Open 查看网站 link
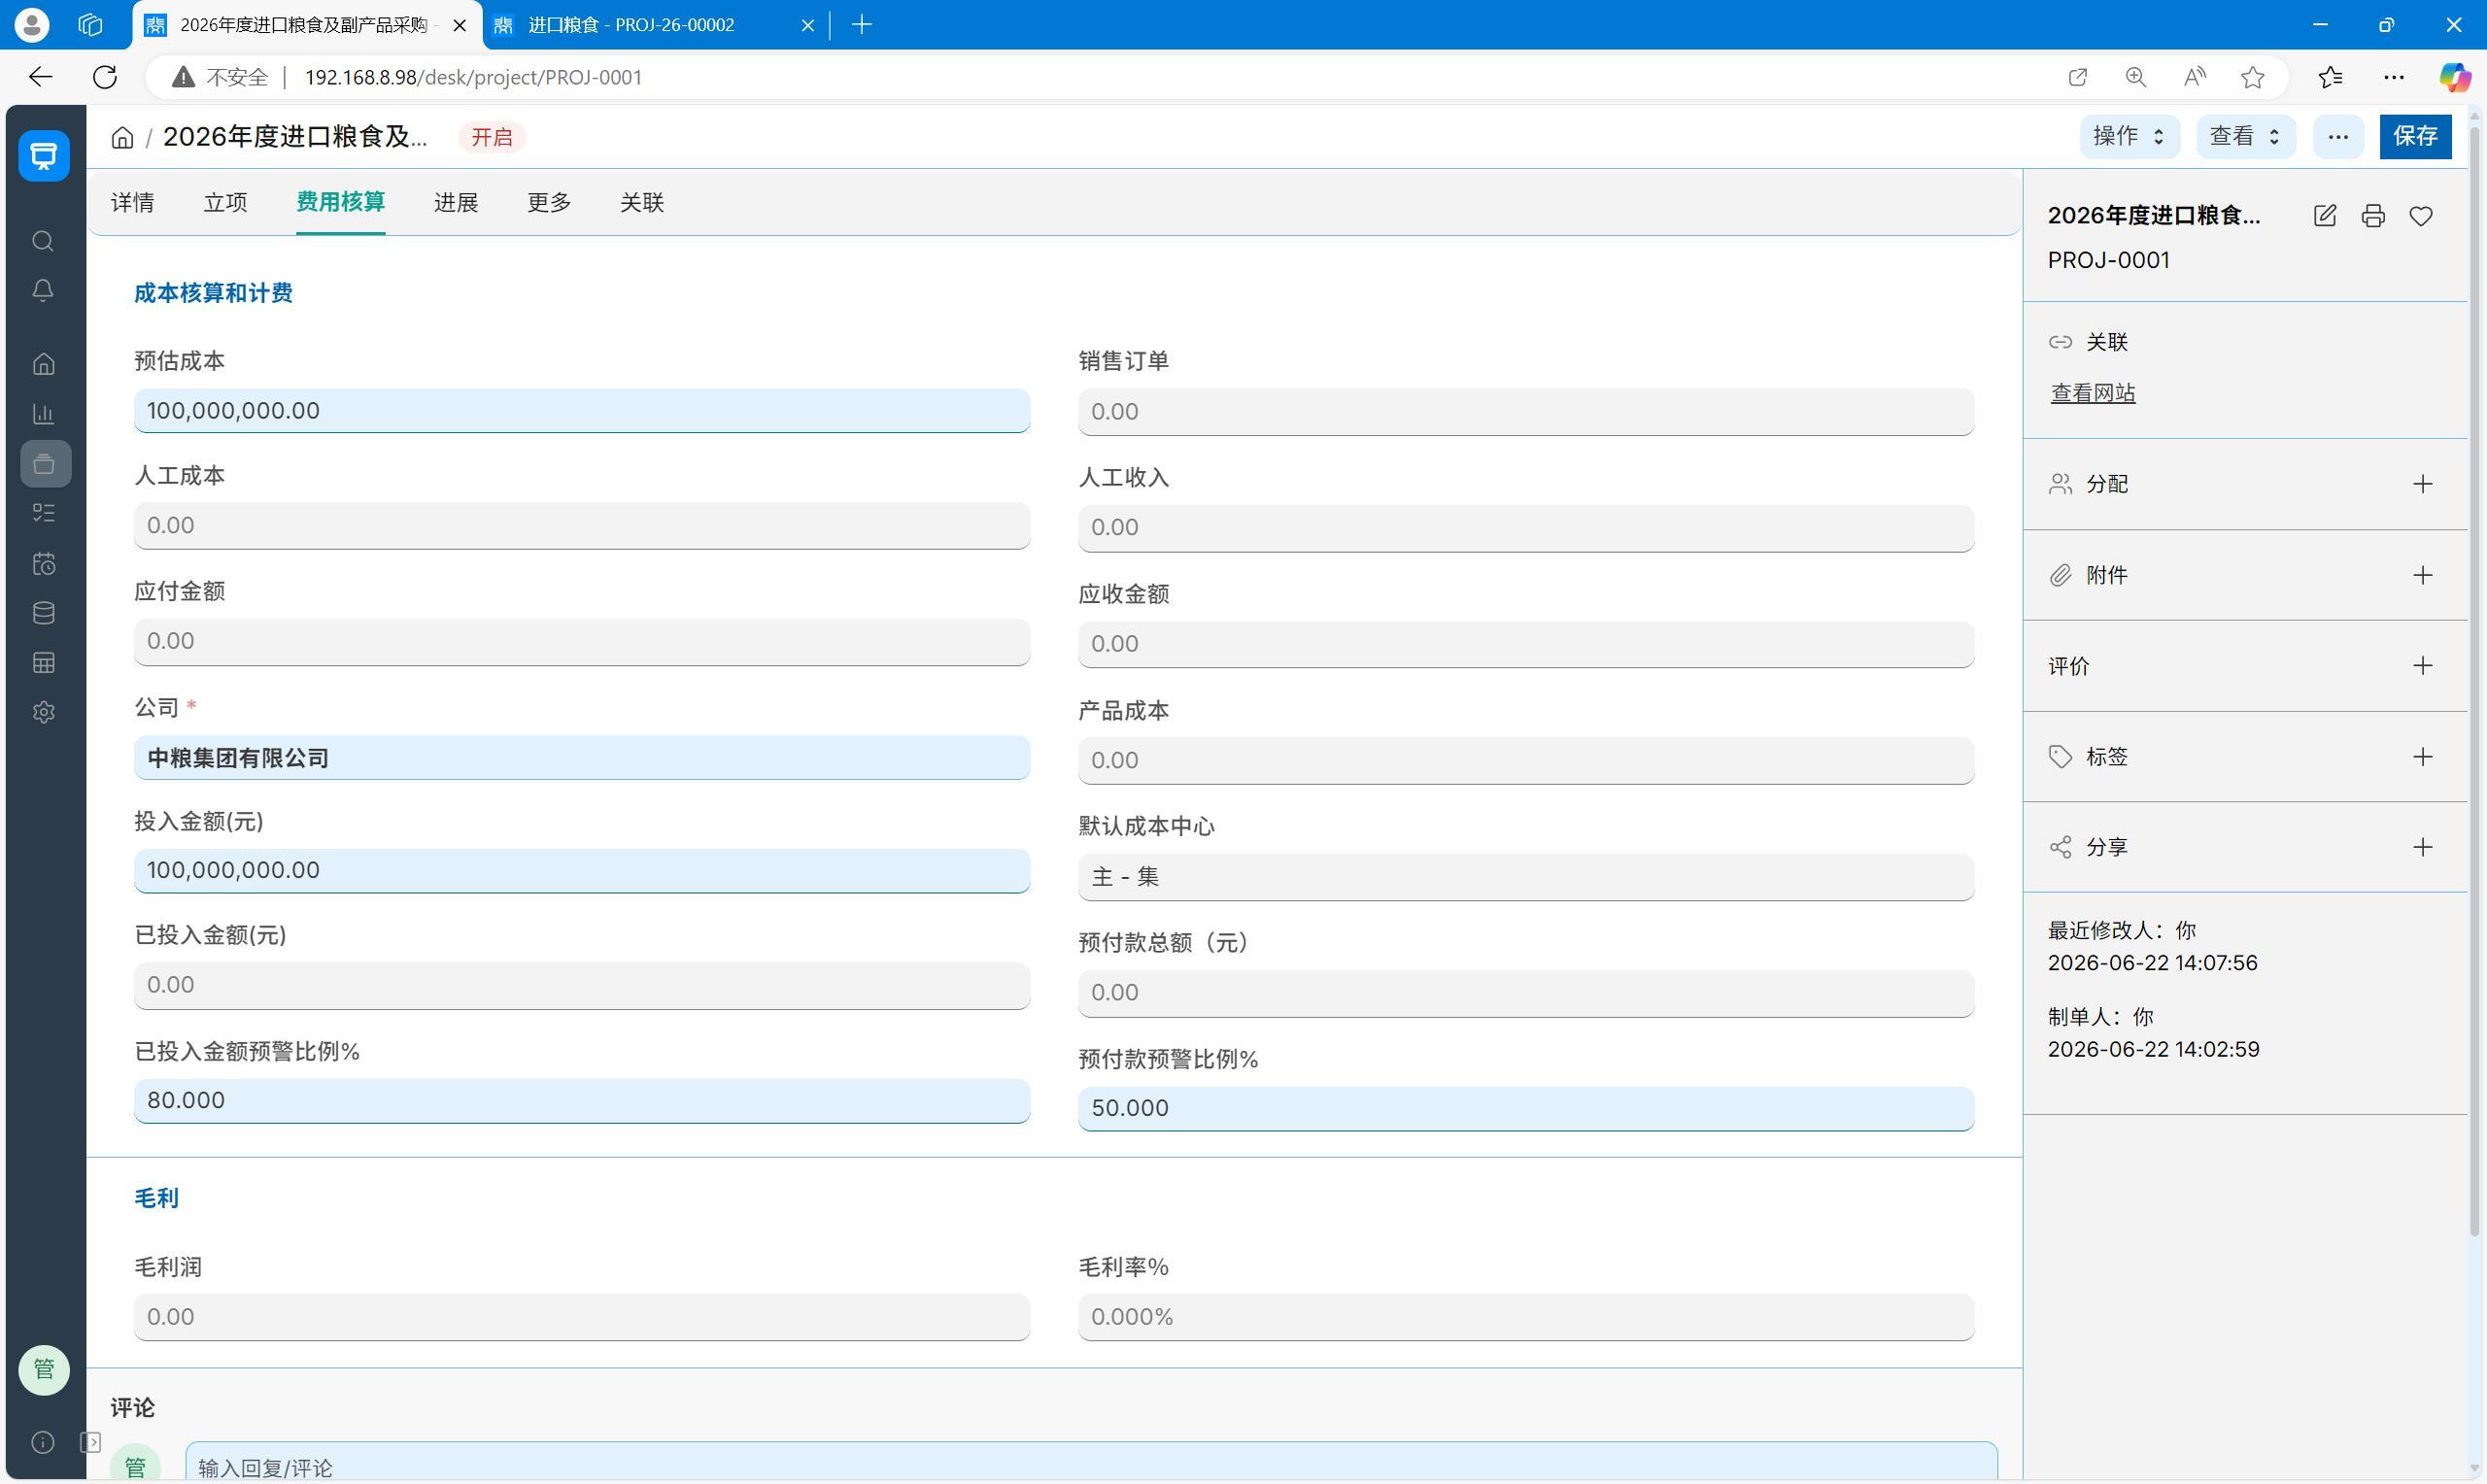 click(x=2093, y=393)
